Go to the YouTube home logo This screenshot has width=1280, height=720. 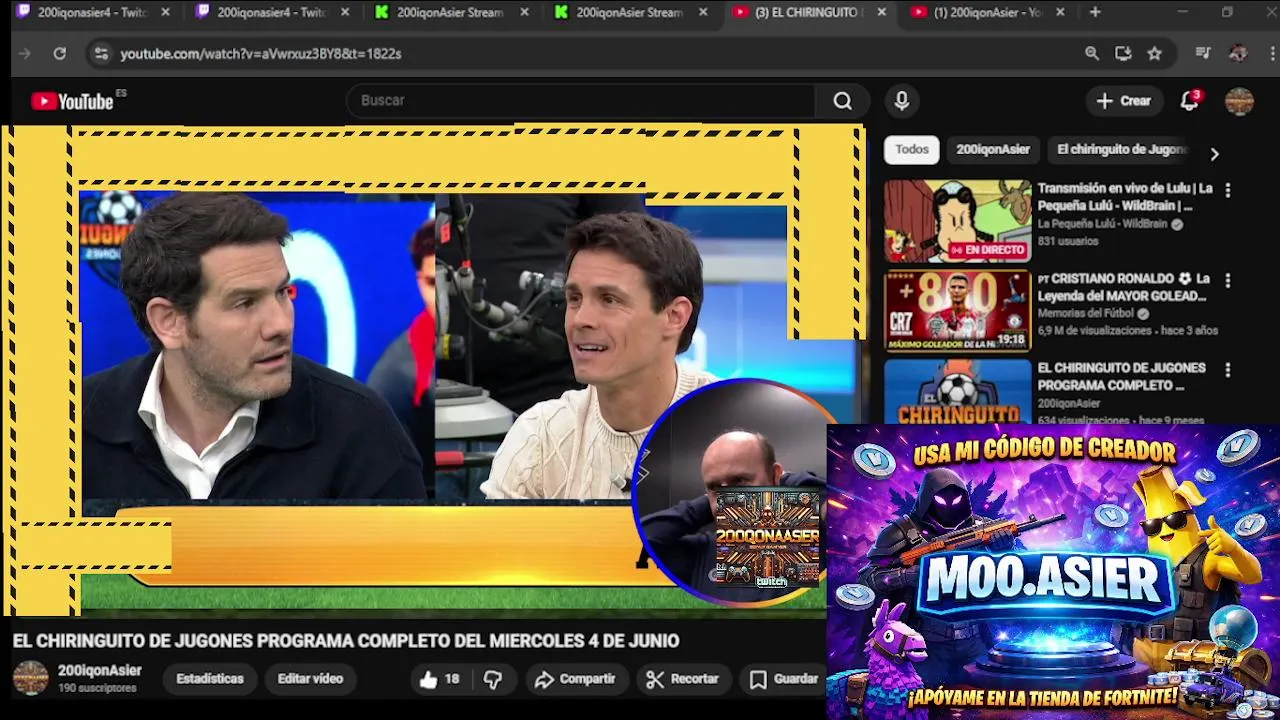[72, 101]
